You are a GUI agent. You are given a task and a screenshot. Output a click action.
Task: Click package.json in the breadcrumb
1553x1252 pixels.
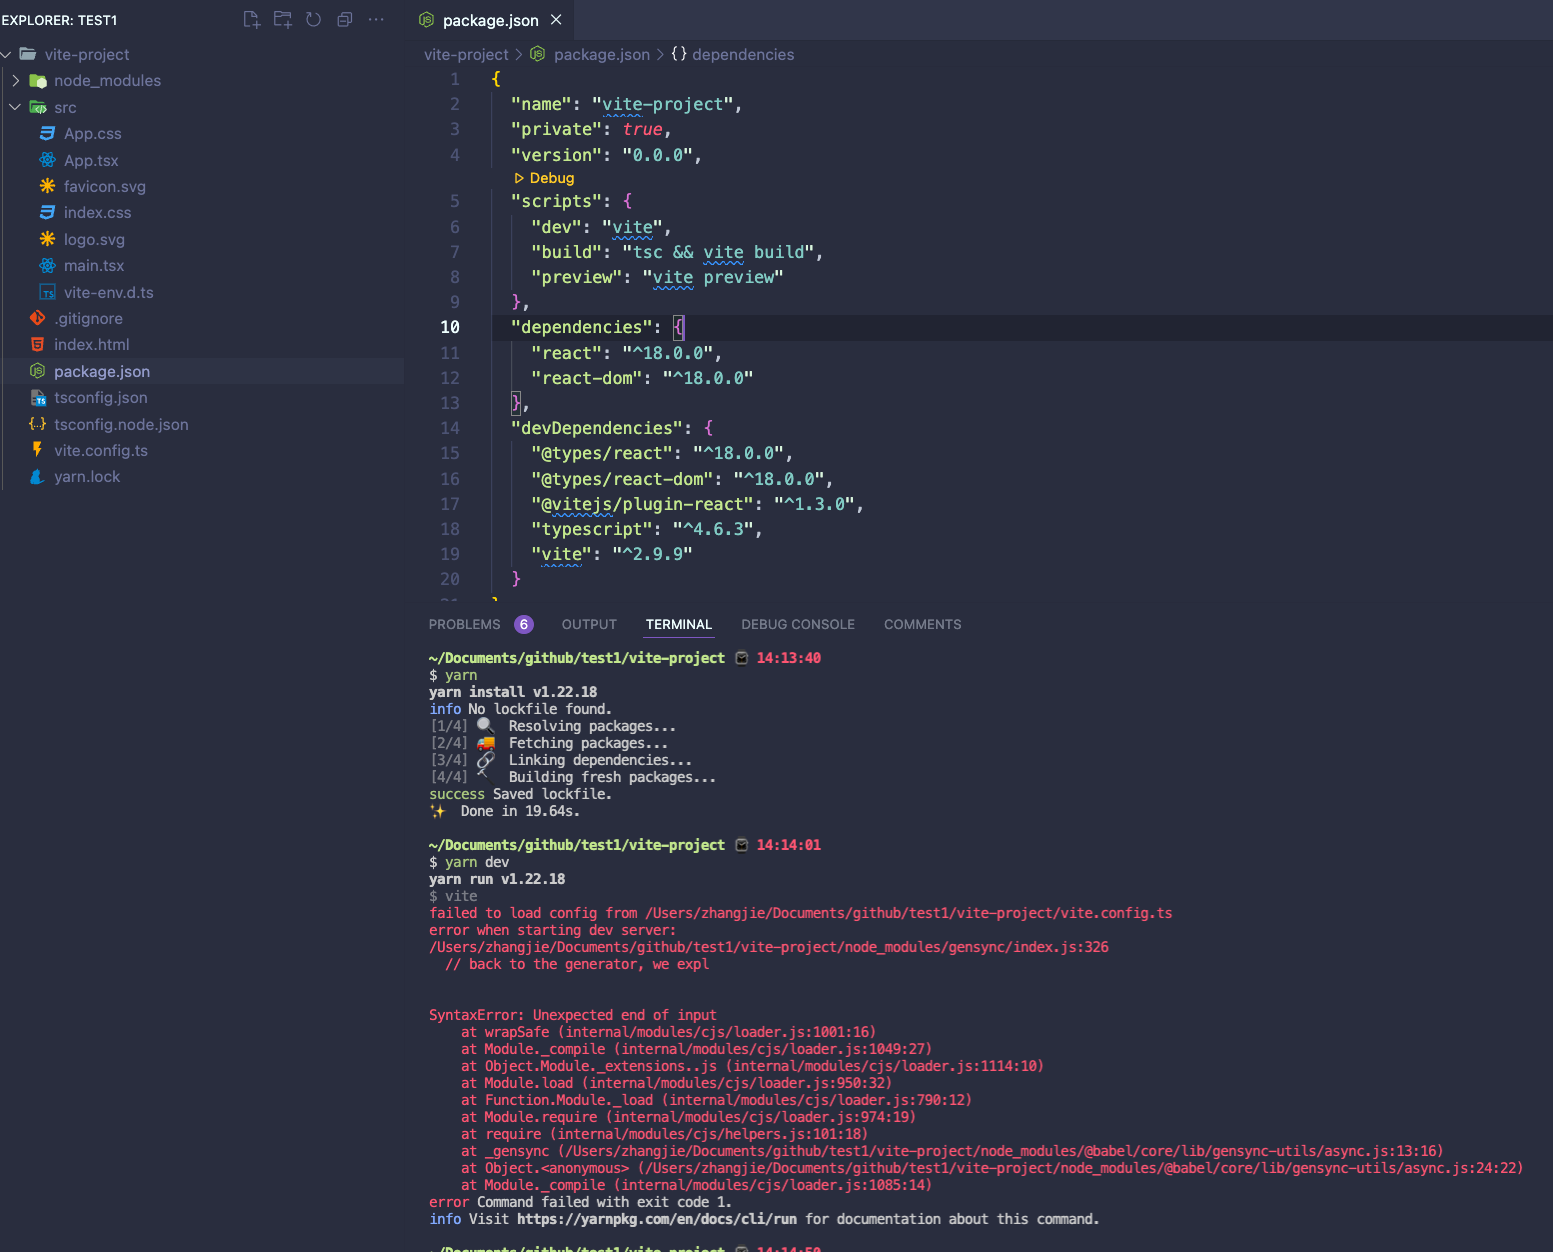click(601, 54)
